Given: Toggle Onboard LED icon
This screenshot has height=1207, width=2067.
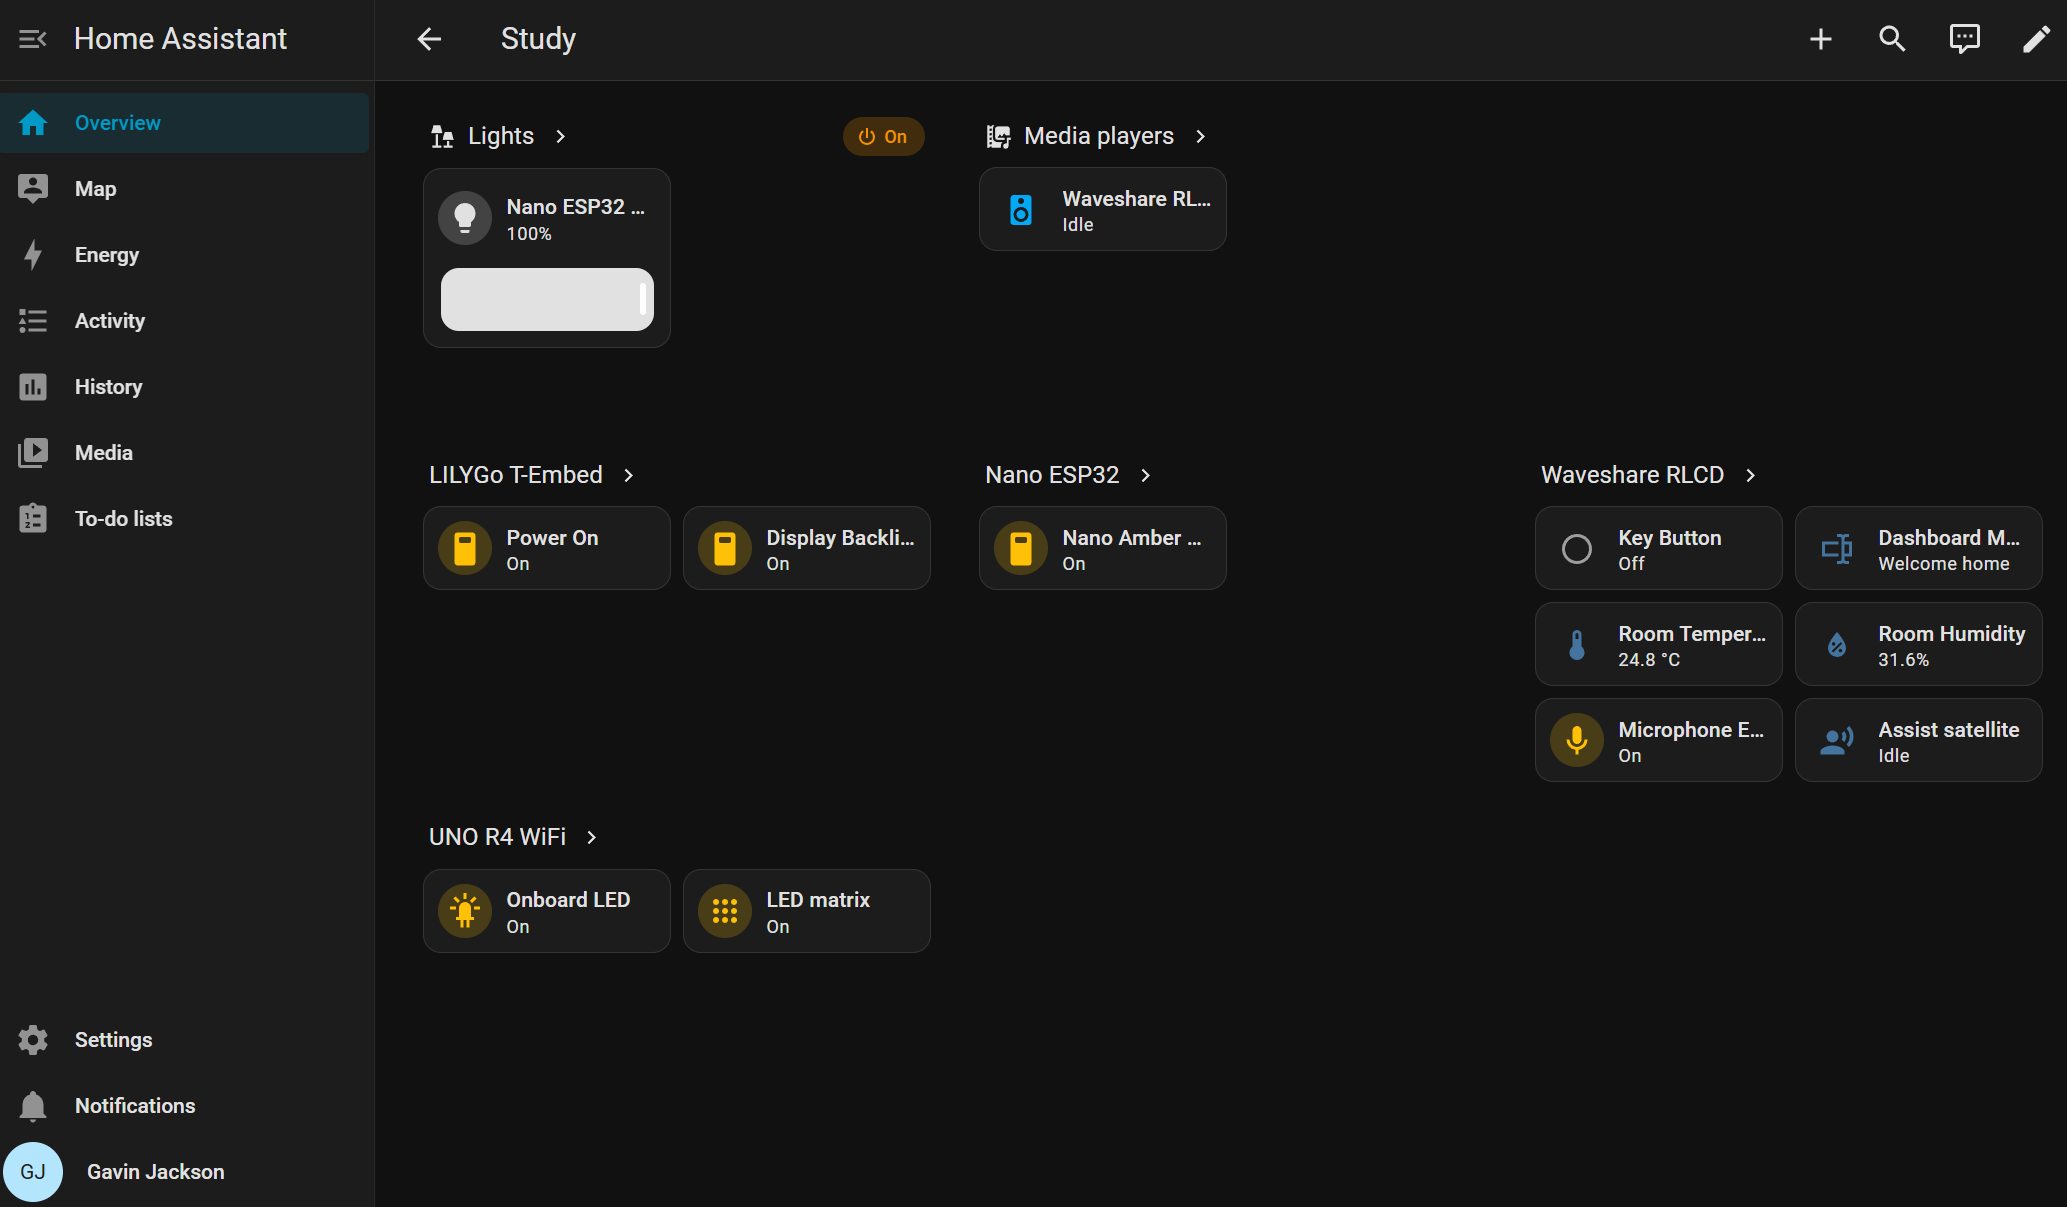Looking at the screenshot, I should [x=465, y=911].
